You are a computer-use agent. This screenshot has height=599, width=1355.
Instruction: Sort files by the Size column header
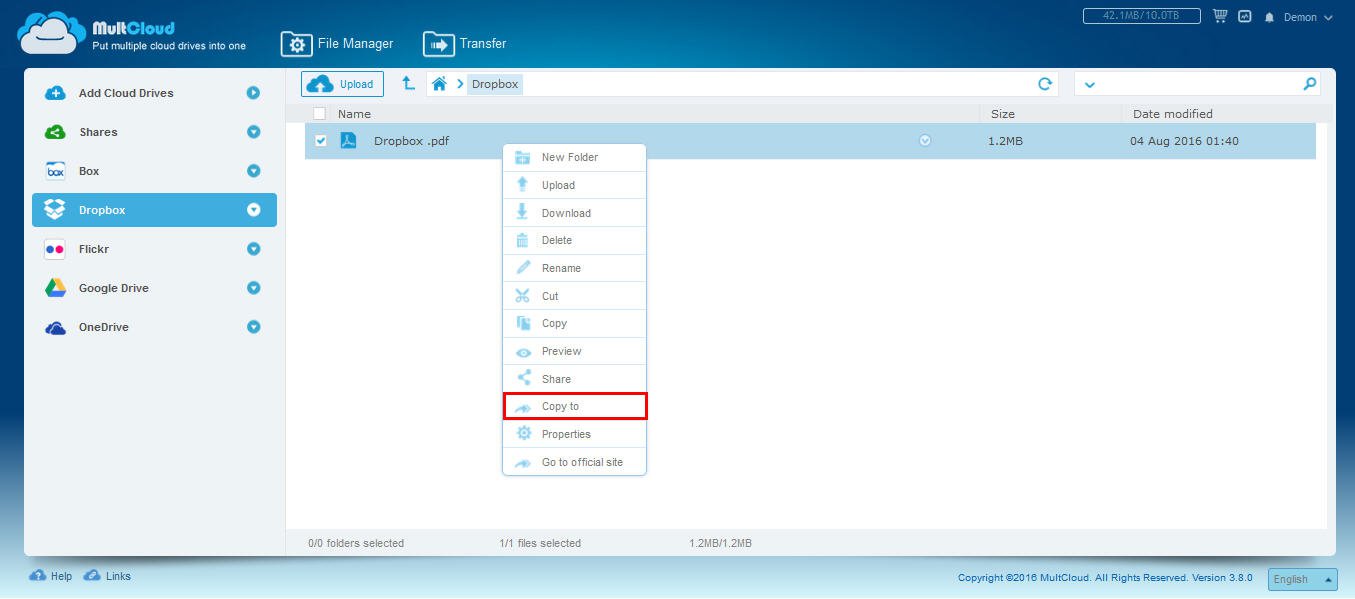(1003, 114)
